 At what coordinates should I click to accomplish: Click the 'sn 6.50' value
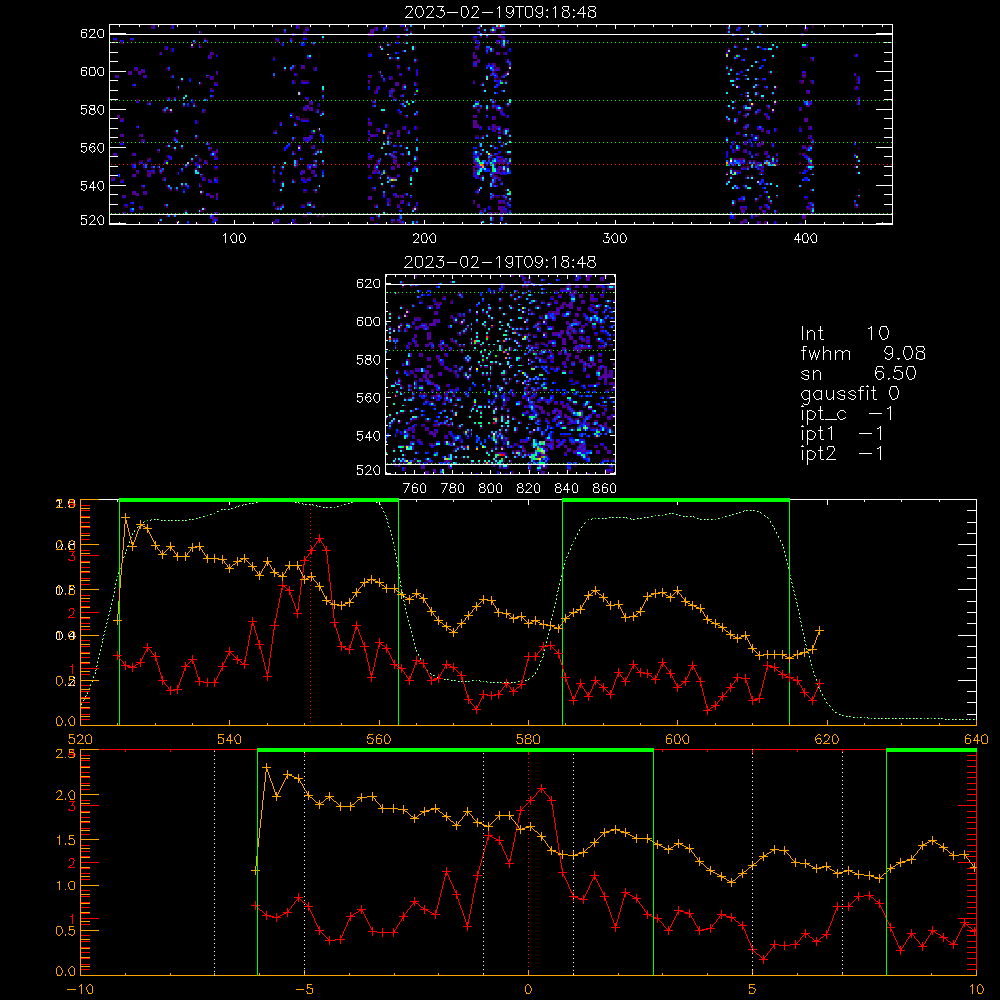point(858,373)
